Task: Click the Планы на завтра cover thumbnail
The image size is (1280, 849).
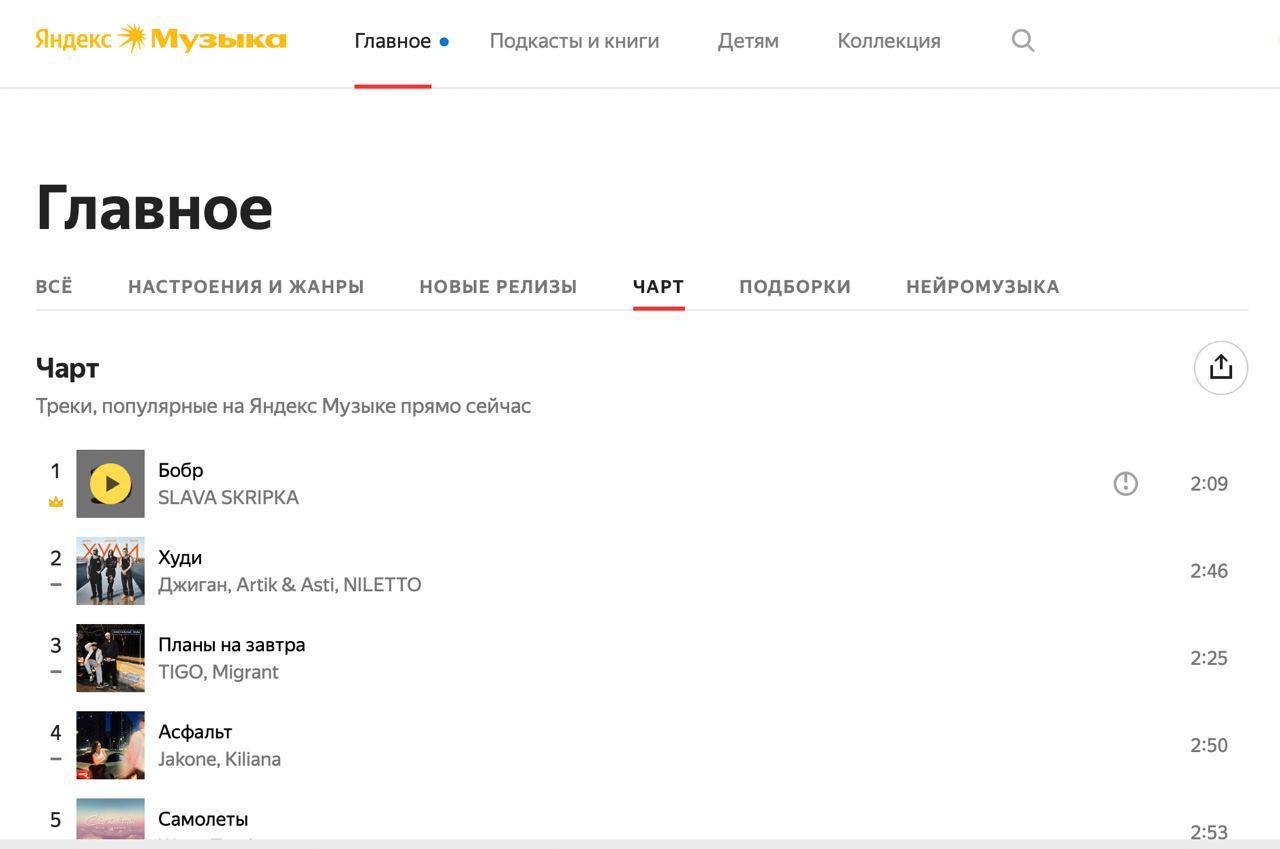Action: (110, 658)
